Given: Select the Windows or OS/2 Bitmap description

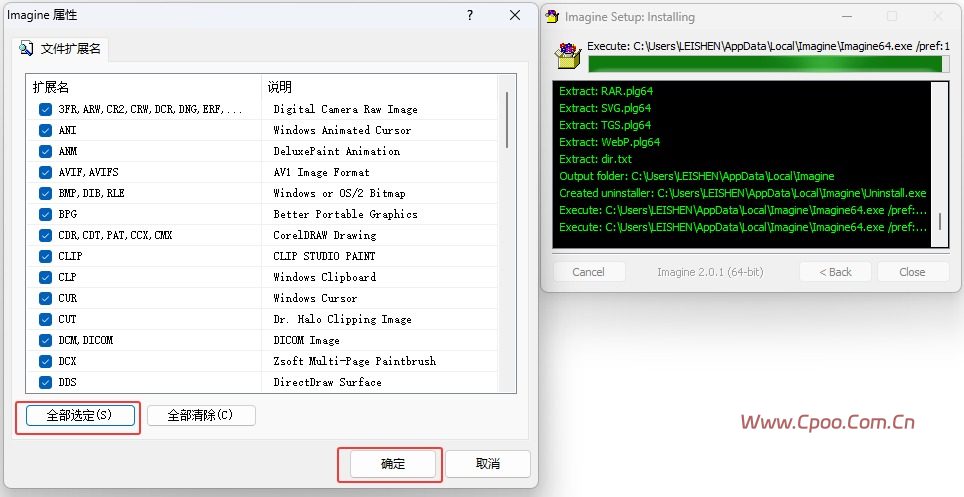Looking at the screenshot, I should click(339, 193).
